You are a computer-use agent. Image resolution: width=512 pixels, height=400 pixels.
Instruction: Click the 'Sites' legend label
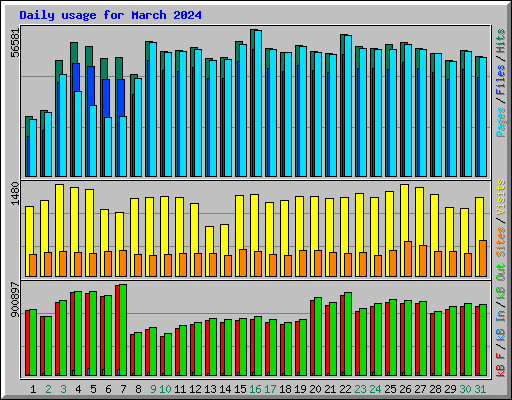[501, 242]
